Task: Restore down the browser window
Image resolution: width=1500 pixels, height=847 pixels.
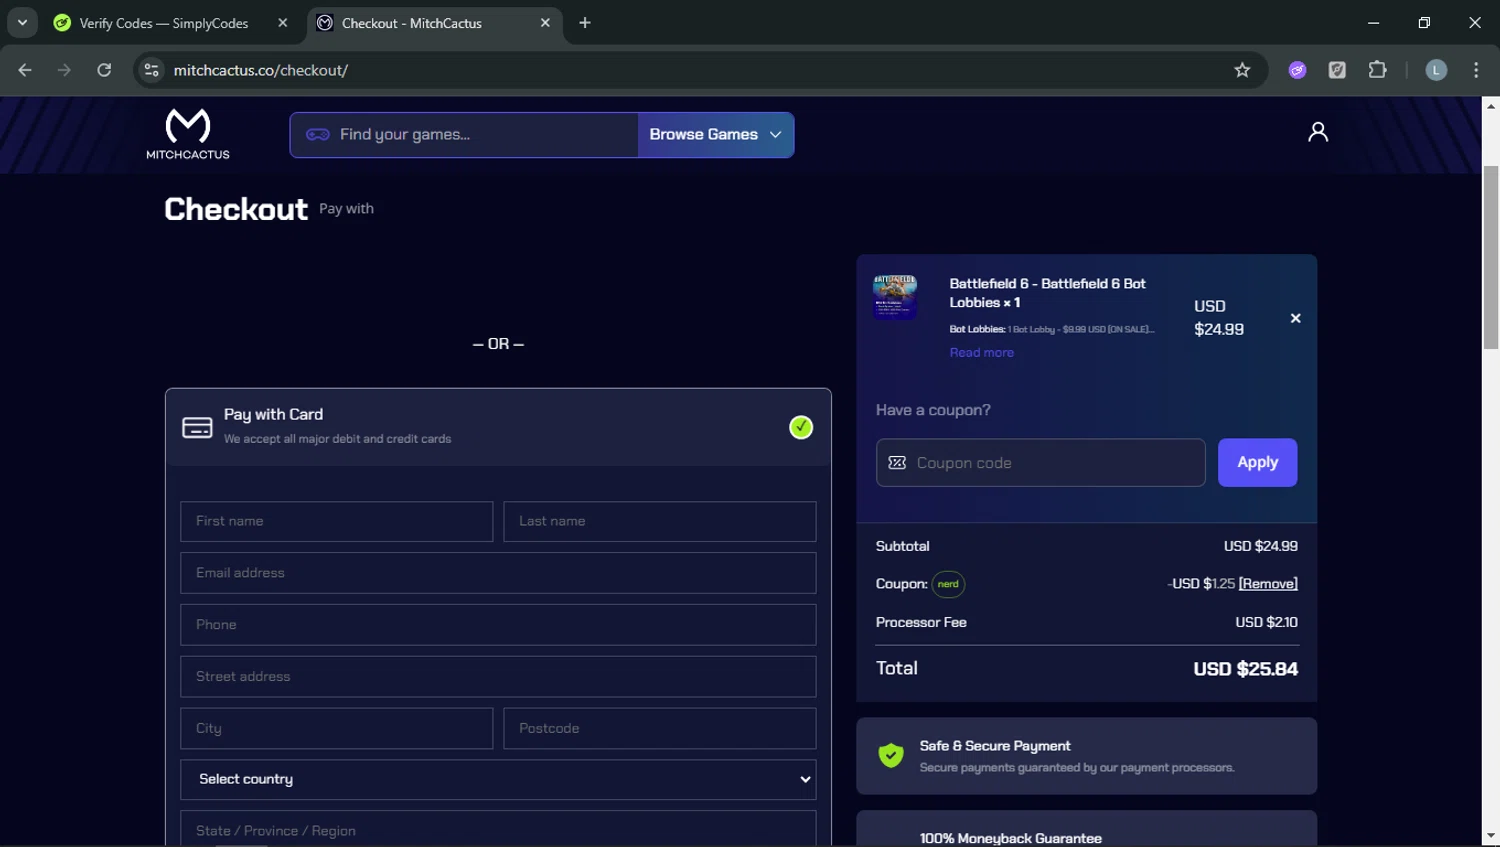Action: pos(1424,23)
